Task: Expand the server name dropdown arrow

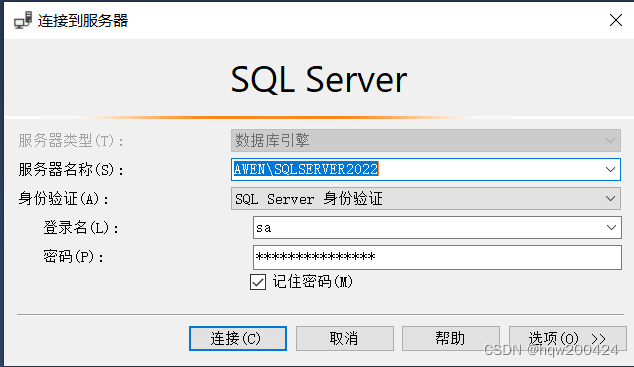Action: [x=611, y=169]
